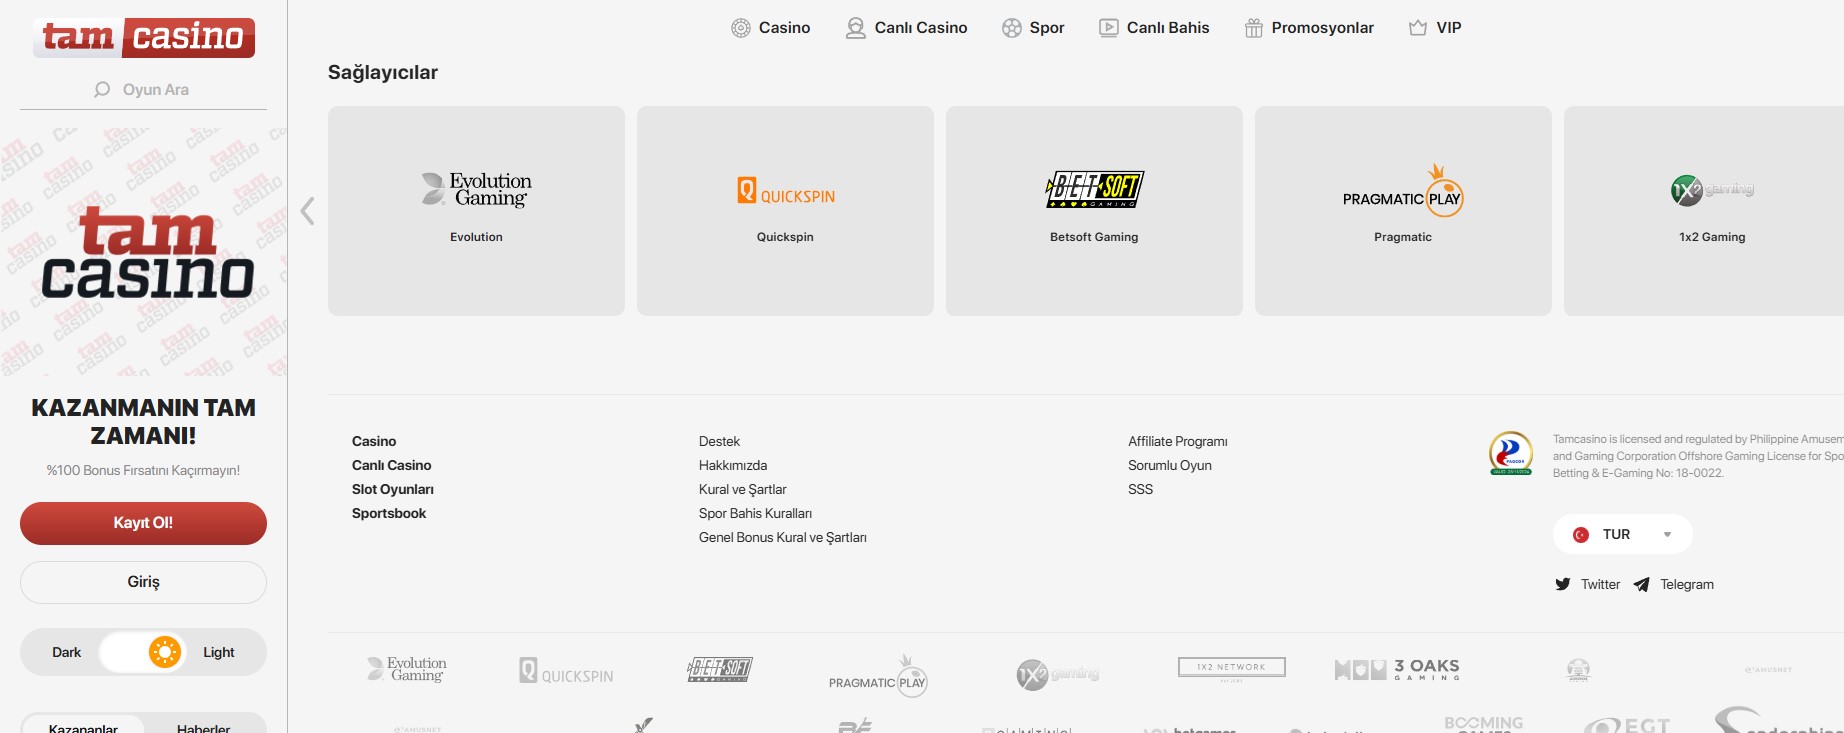The height and width of the screenshot is (733, 1844).
Task: Click the Spor soccer ball icon
Action: pos(1012,28)
